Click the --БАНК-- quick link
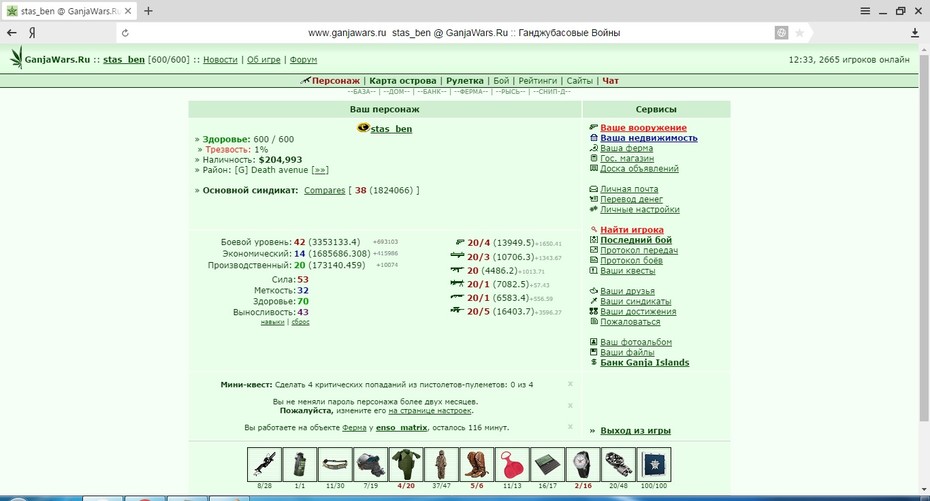Screen dimensions: 930x501 click(x=432, y=92)
